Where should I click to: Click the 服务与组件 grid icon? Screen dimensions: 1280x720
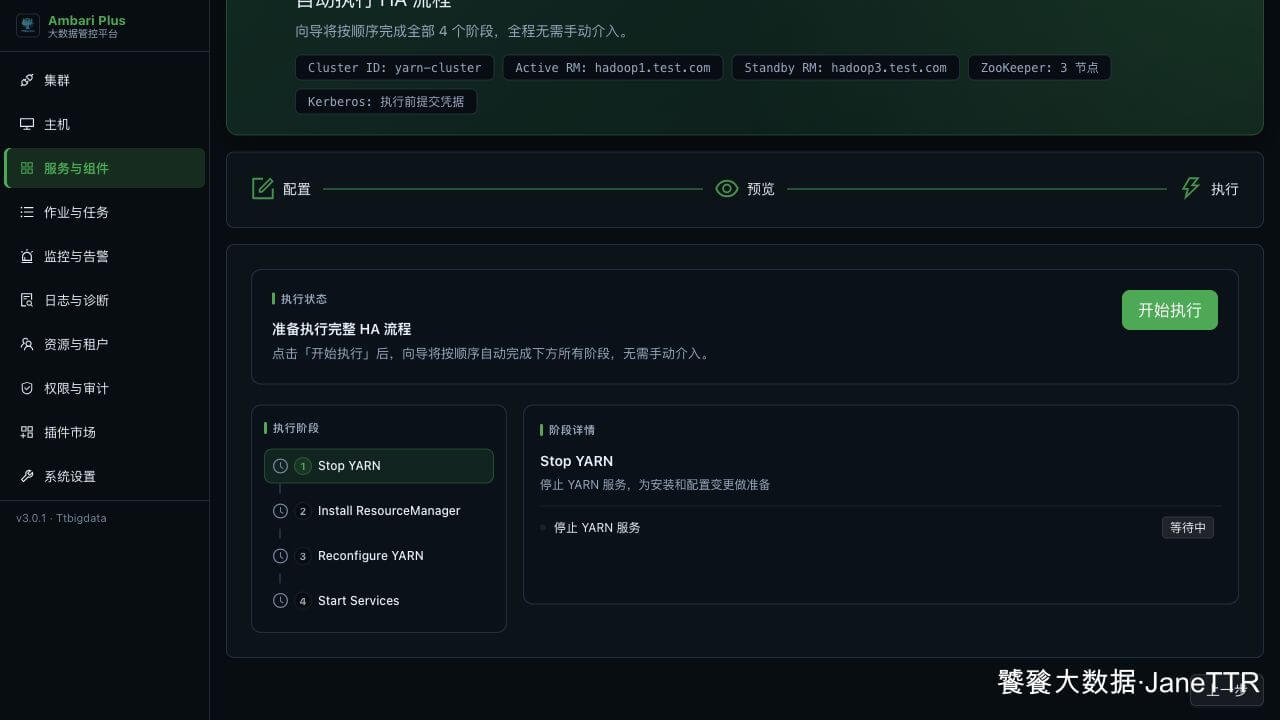(x=27, y=168)
